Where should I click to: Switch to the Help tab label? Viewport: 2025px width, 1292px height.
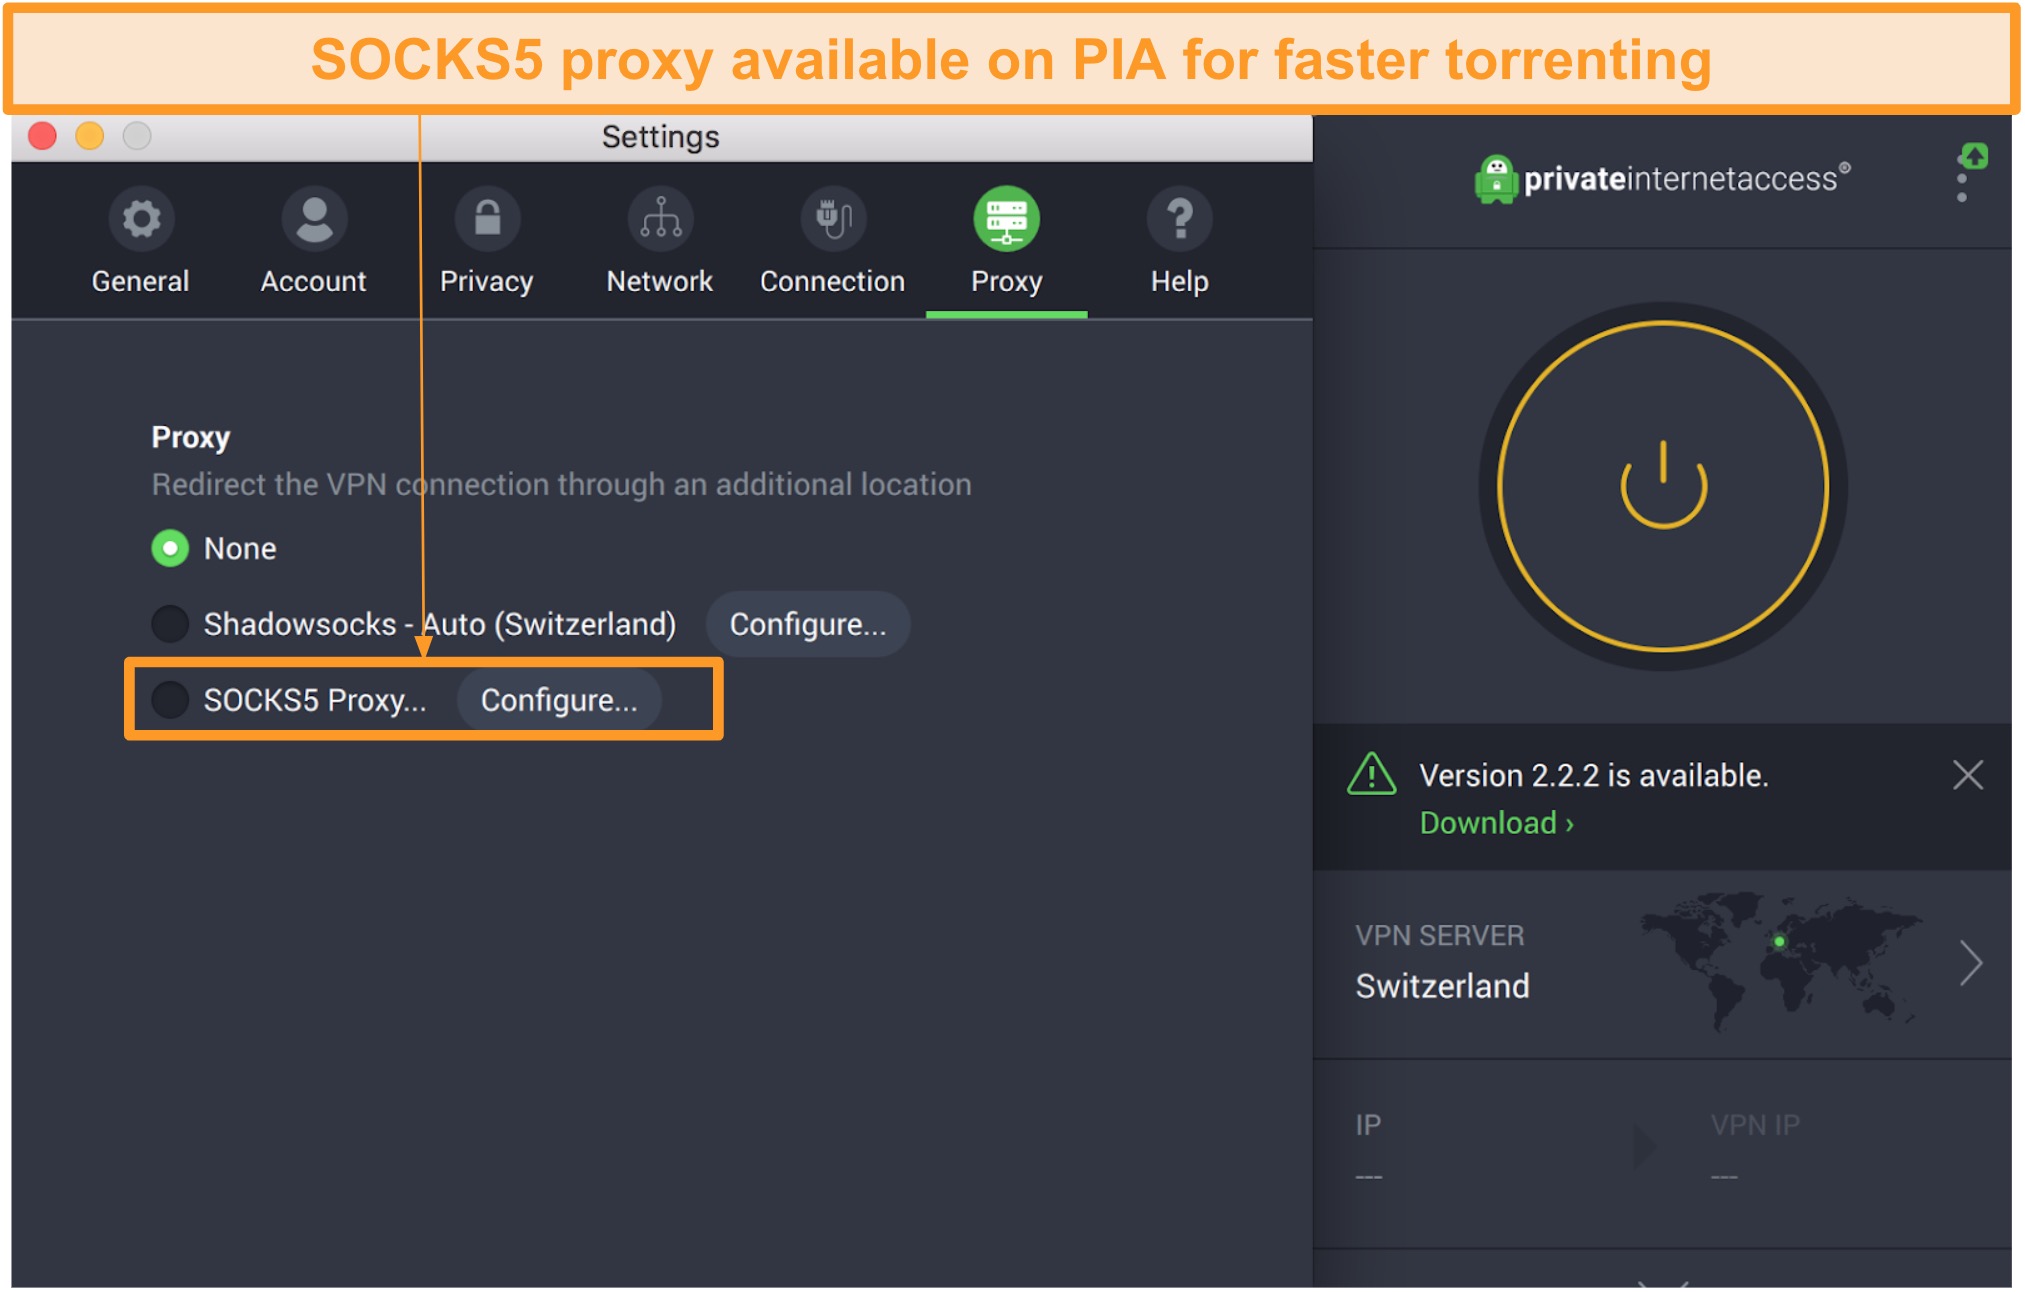(1179, 282)
